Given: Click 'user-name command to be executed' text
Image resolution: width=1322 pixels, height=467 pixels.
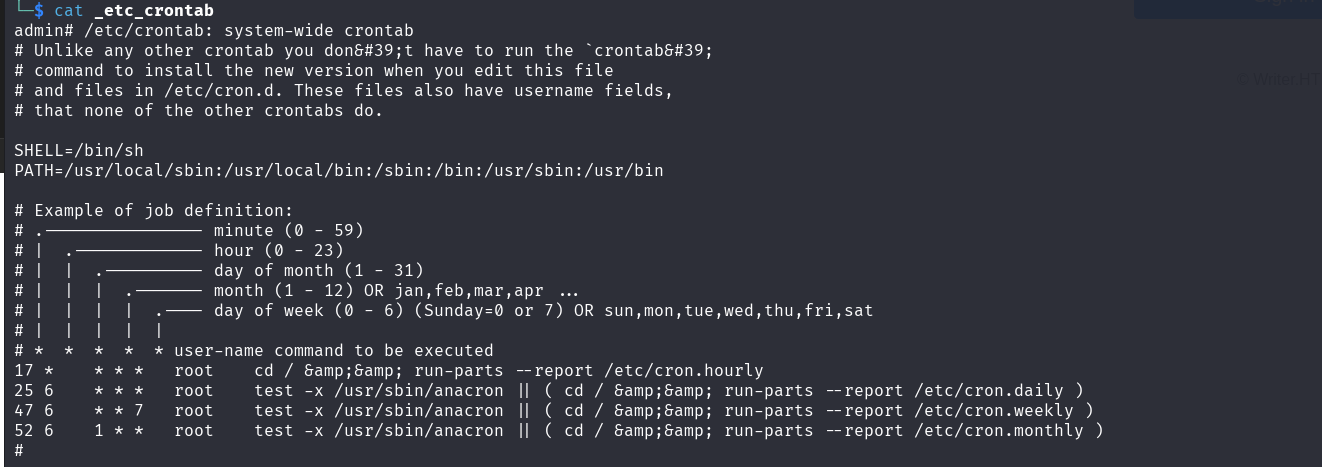Looking at the screenshot, I should pyautogui.click(x=333, y=350).
